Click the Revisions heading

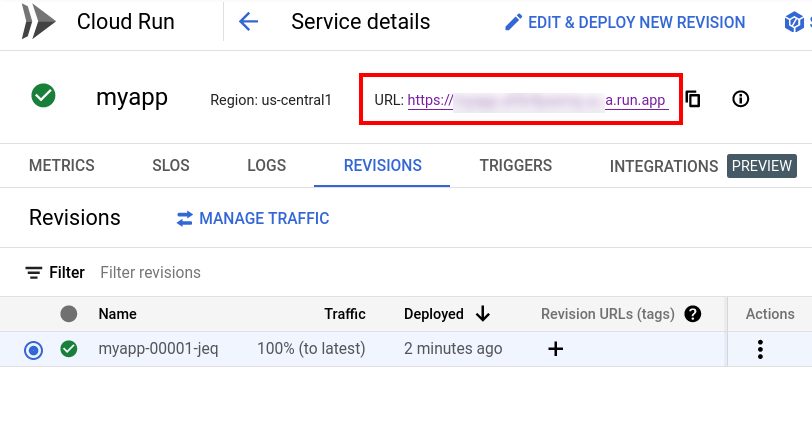tap(75, 218)
